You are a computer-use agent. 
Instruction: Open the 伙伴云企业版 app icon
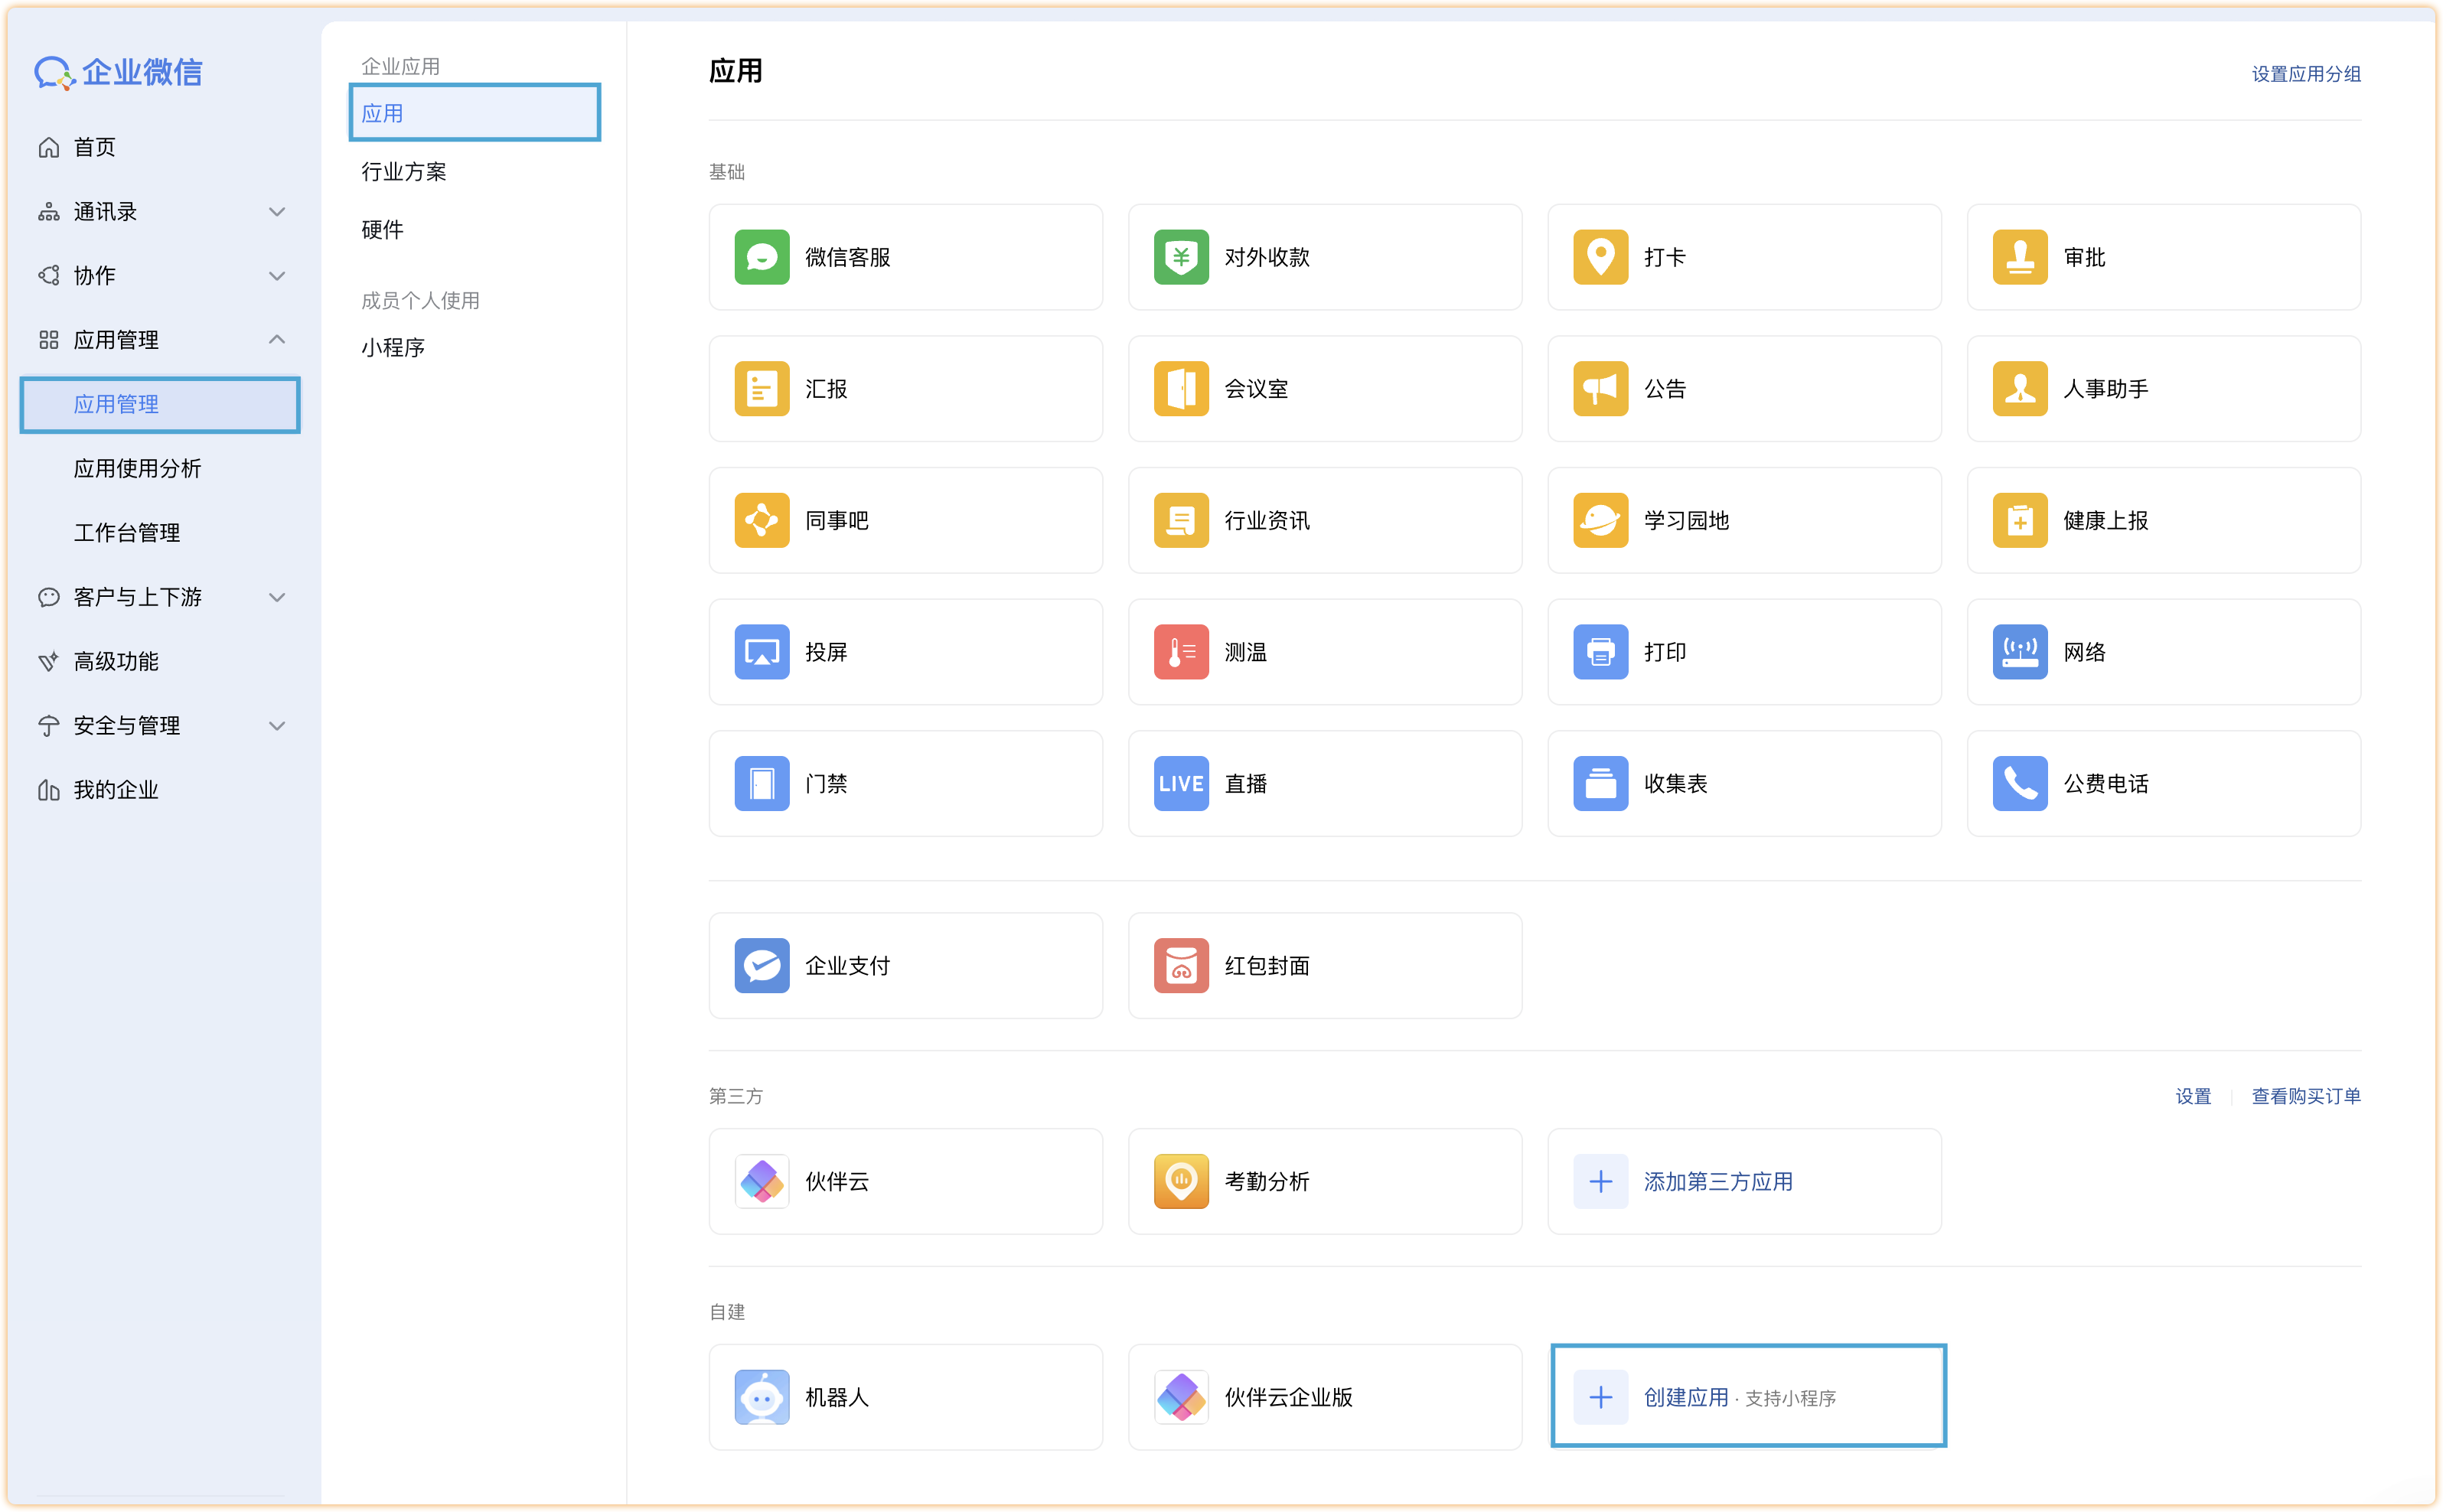[x=1181, y=1397]
